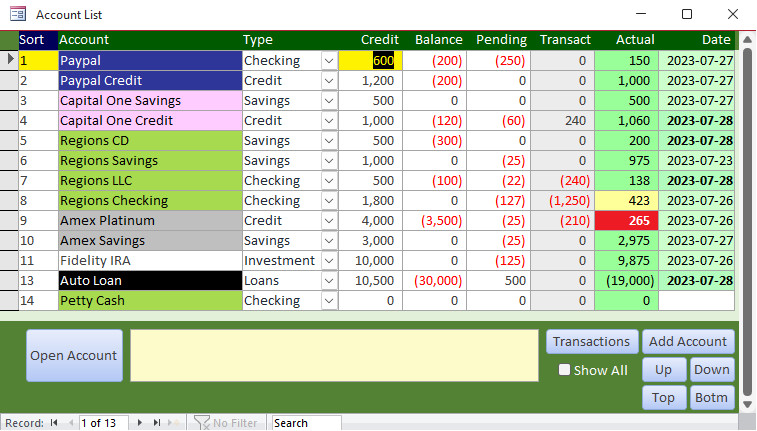This screenshot has width=757, height=431.
Task: Open Type dropdown for Fidelity IRA
Action: tap(329, 261)
